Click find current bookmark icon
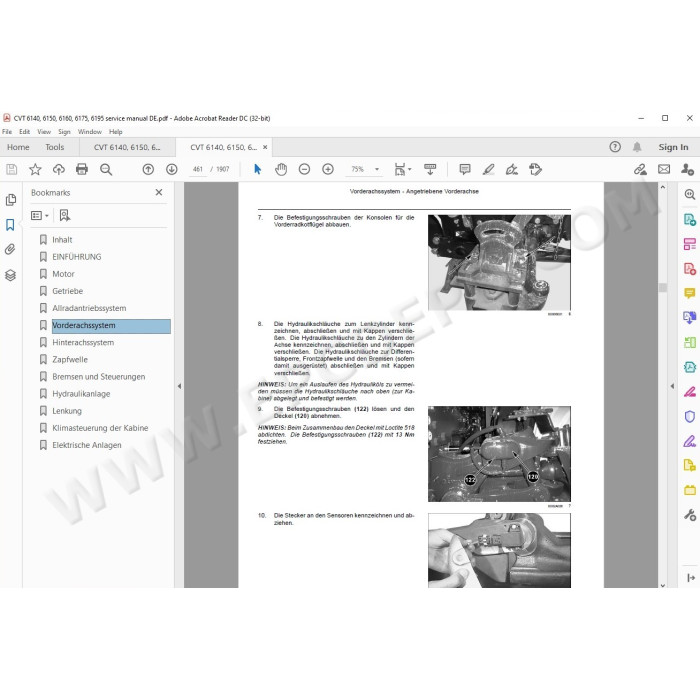 click(x=65, y=216)
